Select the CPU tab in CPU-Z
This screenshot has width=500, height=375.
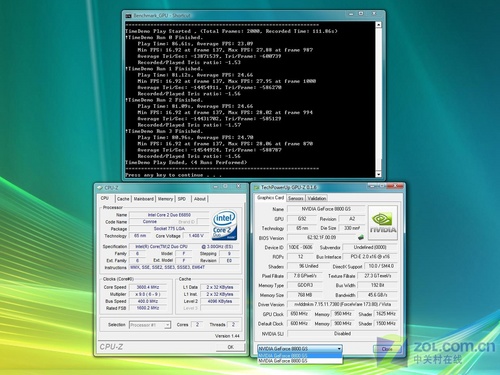click(105, 198)
